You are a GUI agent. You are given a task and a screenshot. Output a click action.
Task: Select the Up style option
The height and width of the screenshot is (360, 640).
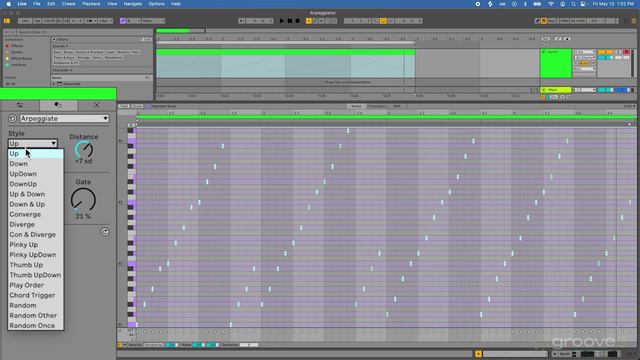[36, 153]
